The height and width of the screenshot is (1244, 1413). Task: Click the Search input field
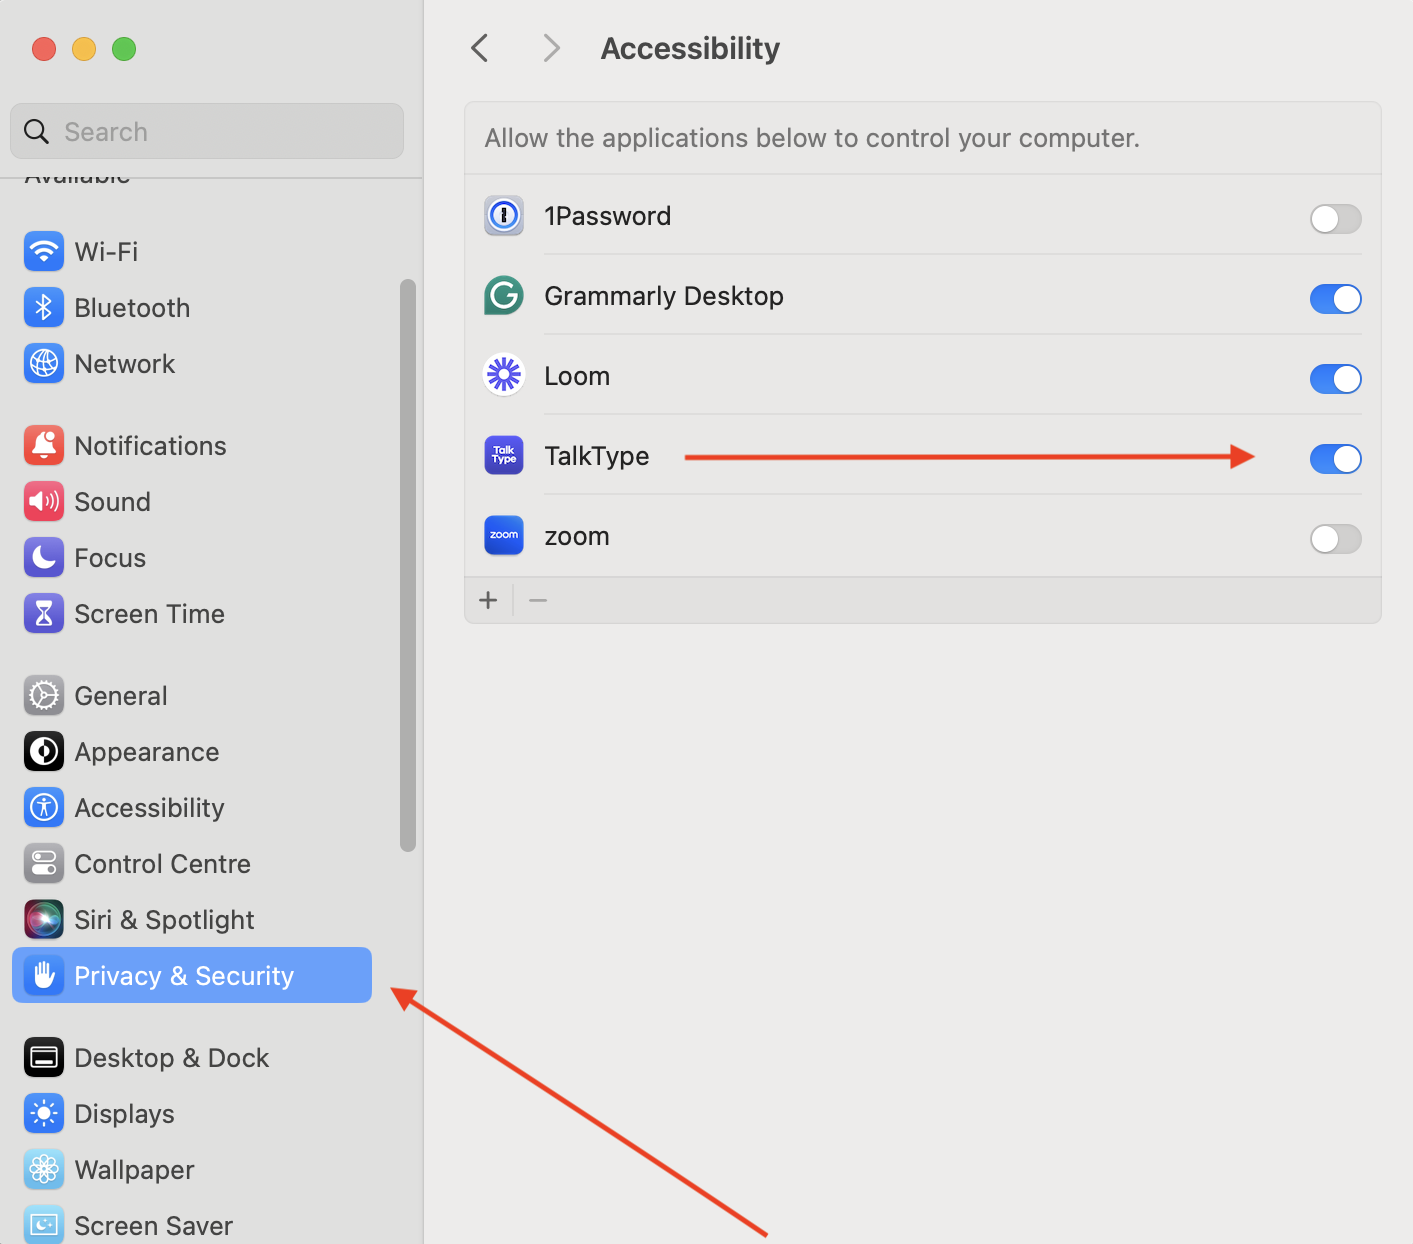pos(207,131)
